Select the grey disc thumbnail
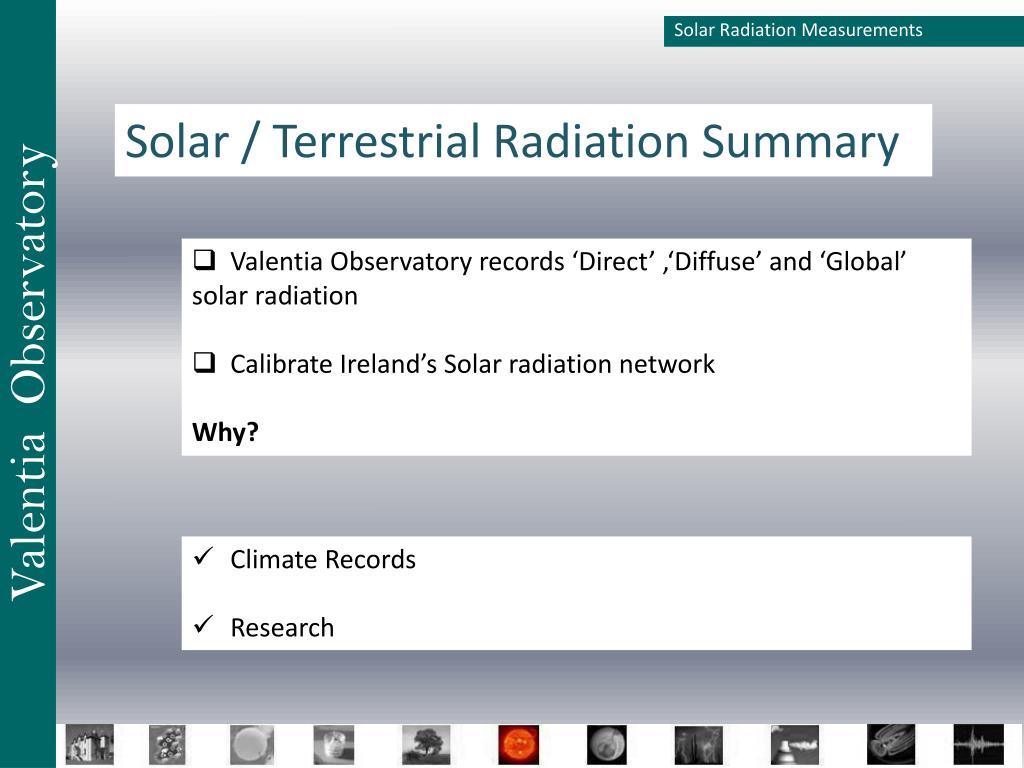 (252, 744)
